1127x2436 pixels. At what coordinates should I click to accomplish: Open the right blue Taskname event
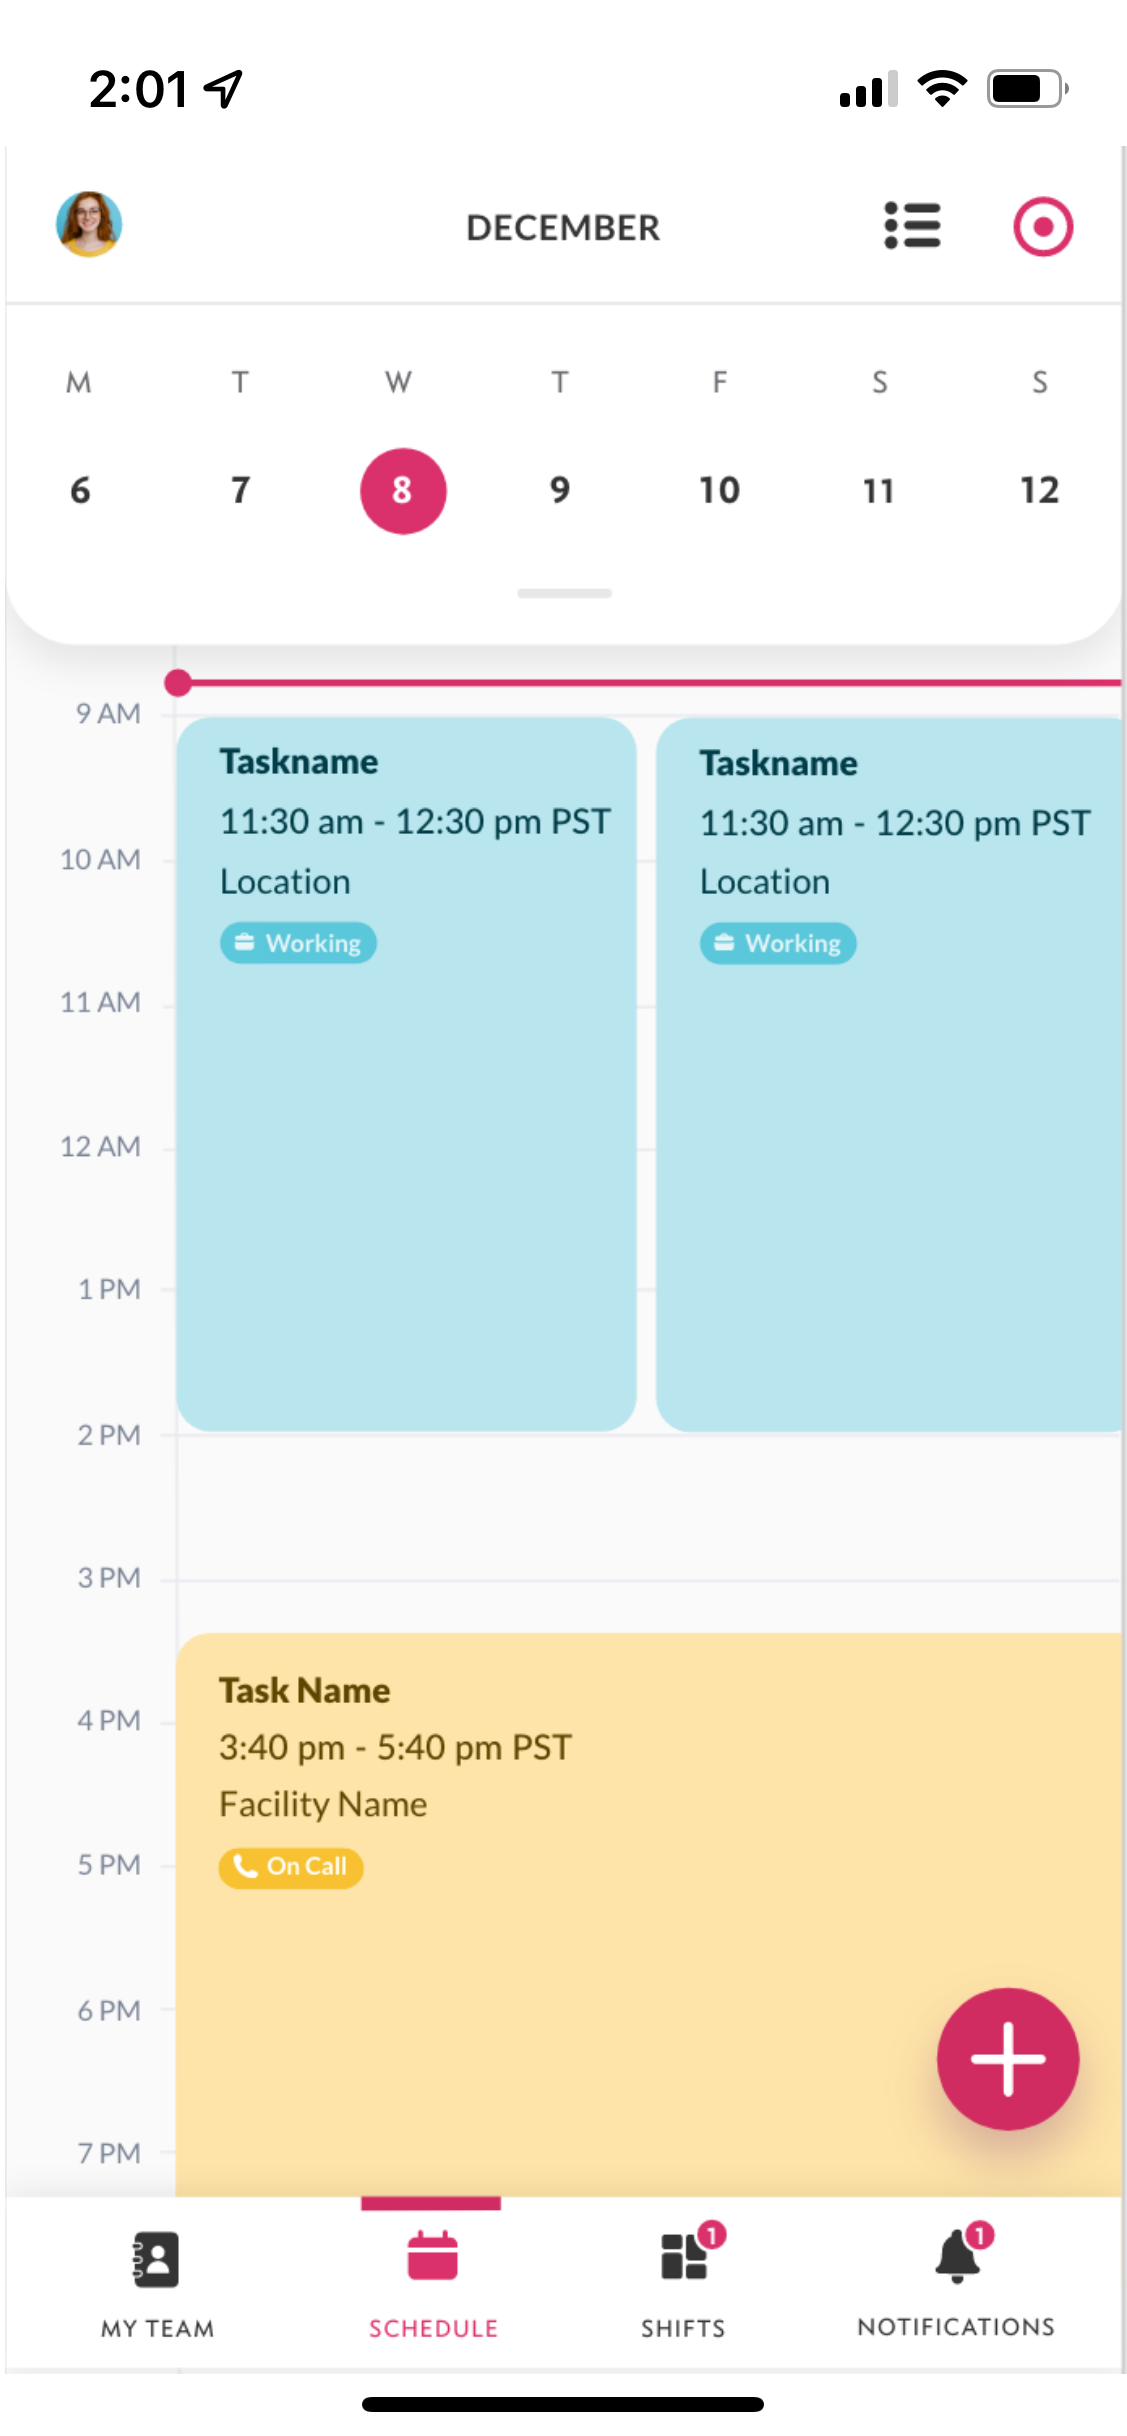(x=888, y=1150)
